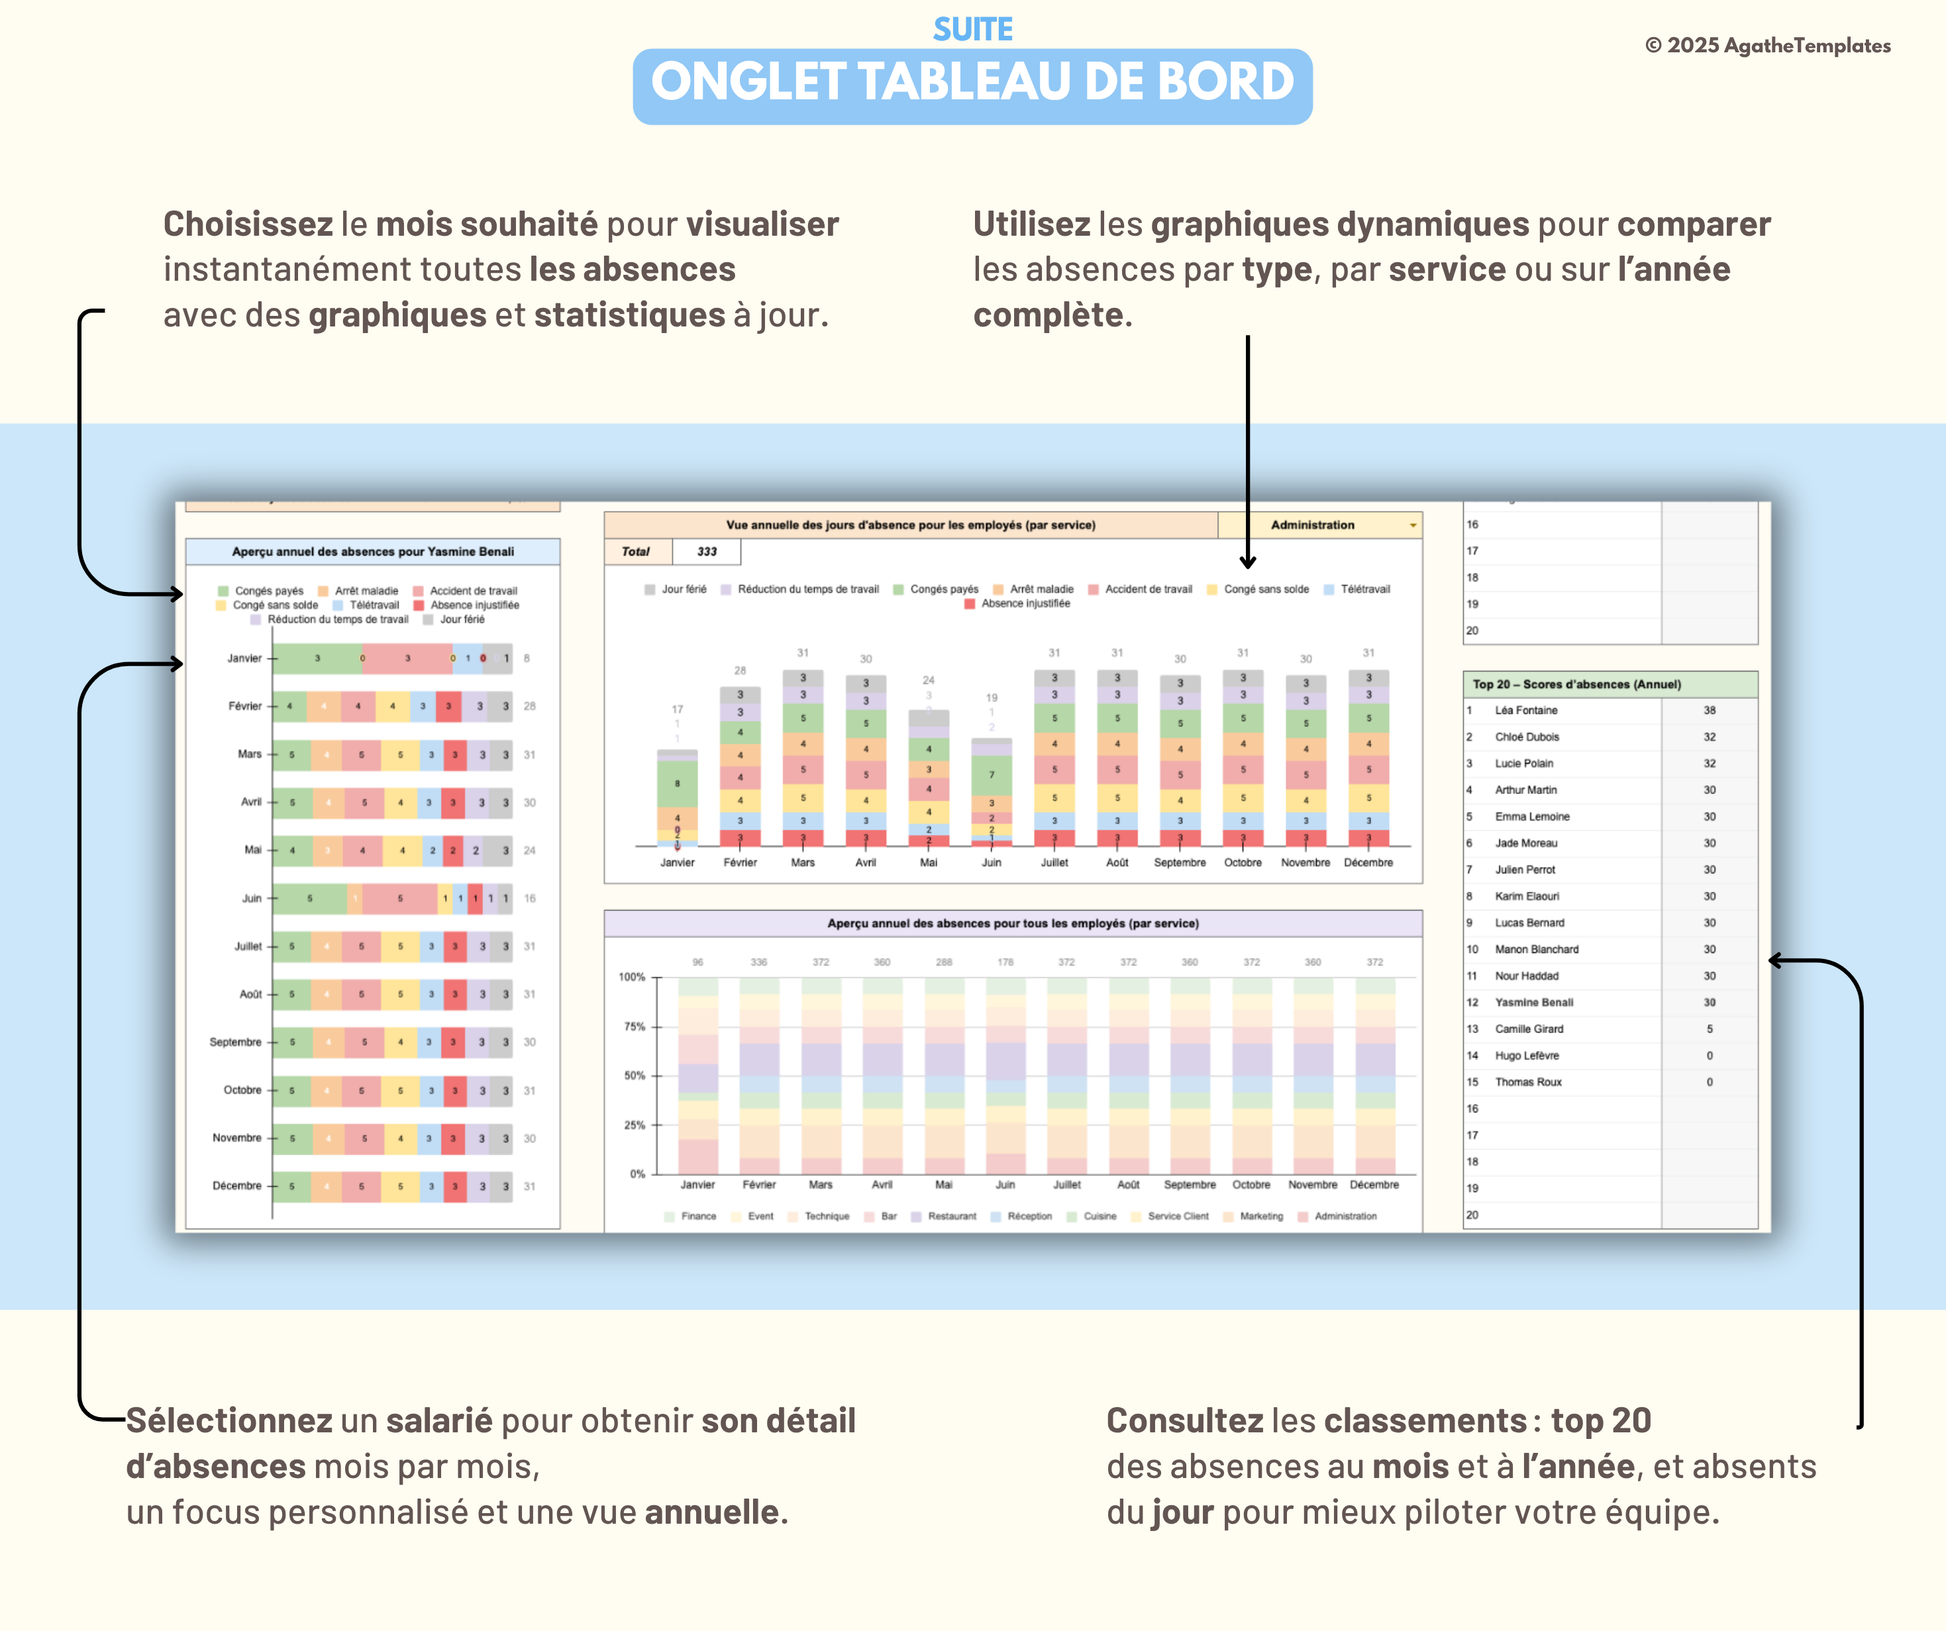Click the Administration legend marker in bottom chart
The width and height of the screenshot is (1946, 1631).
pos(1303,1217)
